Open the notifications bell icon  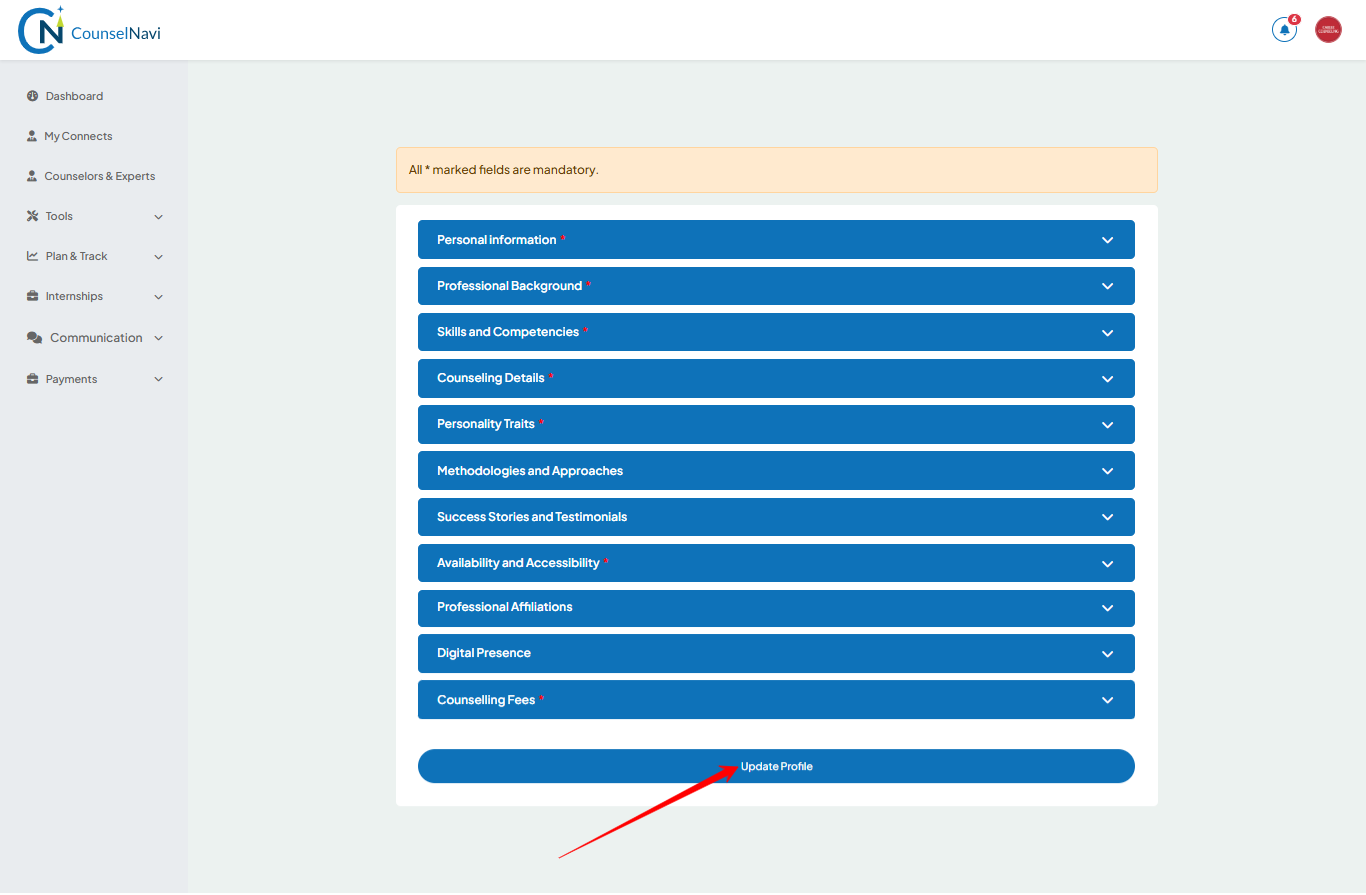tap(1284, 30)
